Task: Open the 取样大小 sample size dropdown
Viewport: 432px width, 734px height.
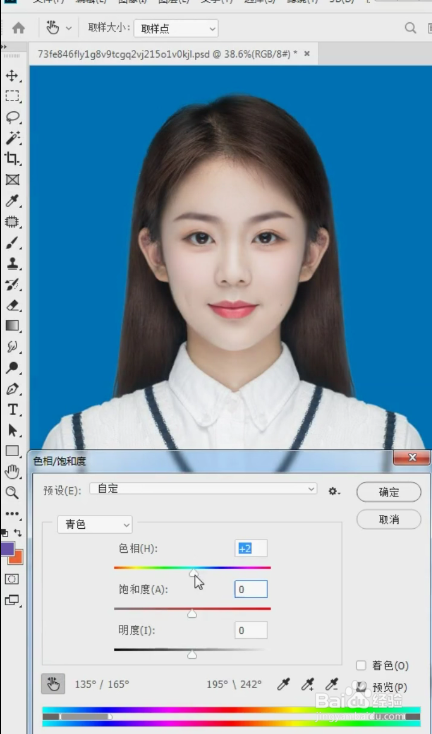Action: [x=176, y=29]
